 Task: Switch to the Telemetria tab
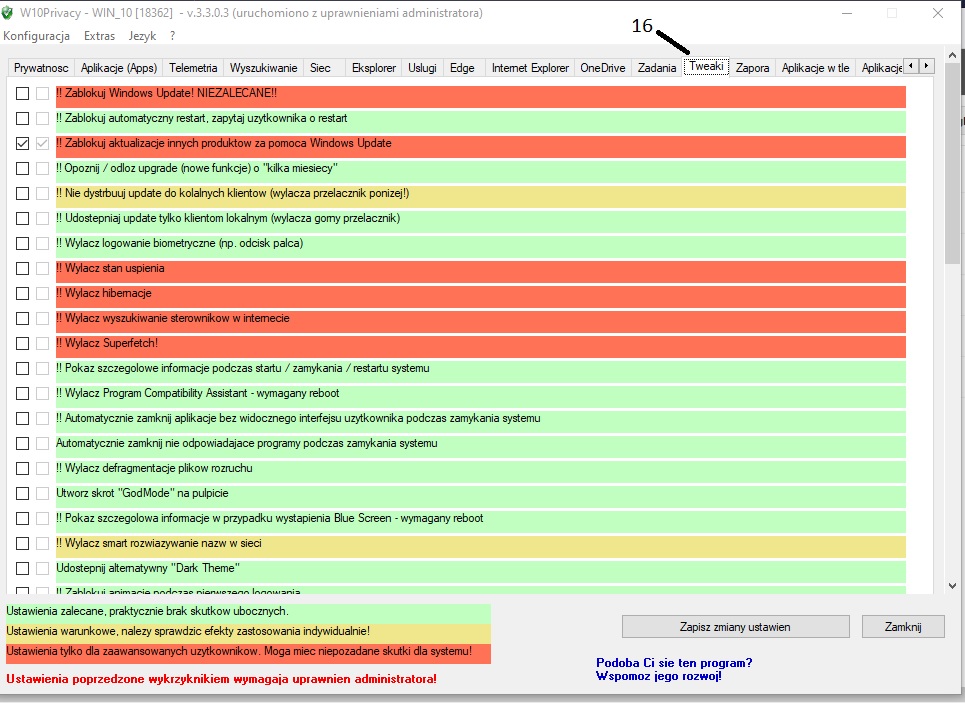[x=193, y=68]
